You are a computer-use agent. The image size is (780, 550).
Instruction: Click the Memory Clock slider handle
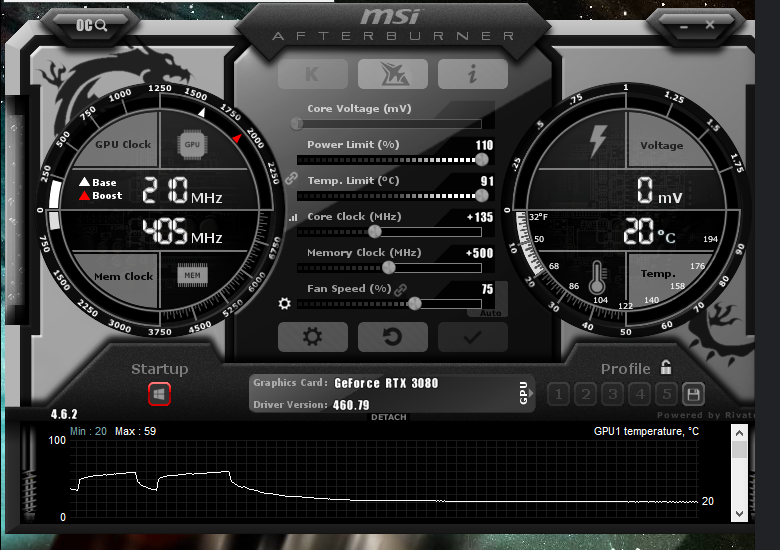389,268
